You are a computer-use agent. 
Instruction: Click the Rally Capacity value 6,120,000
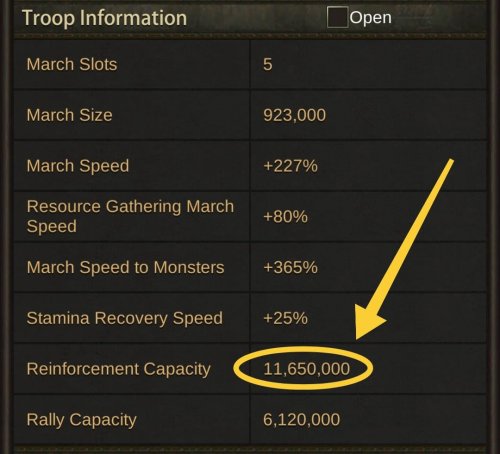[301, 420]
